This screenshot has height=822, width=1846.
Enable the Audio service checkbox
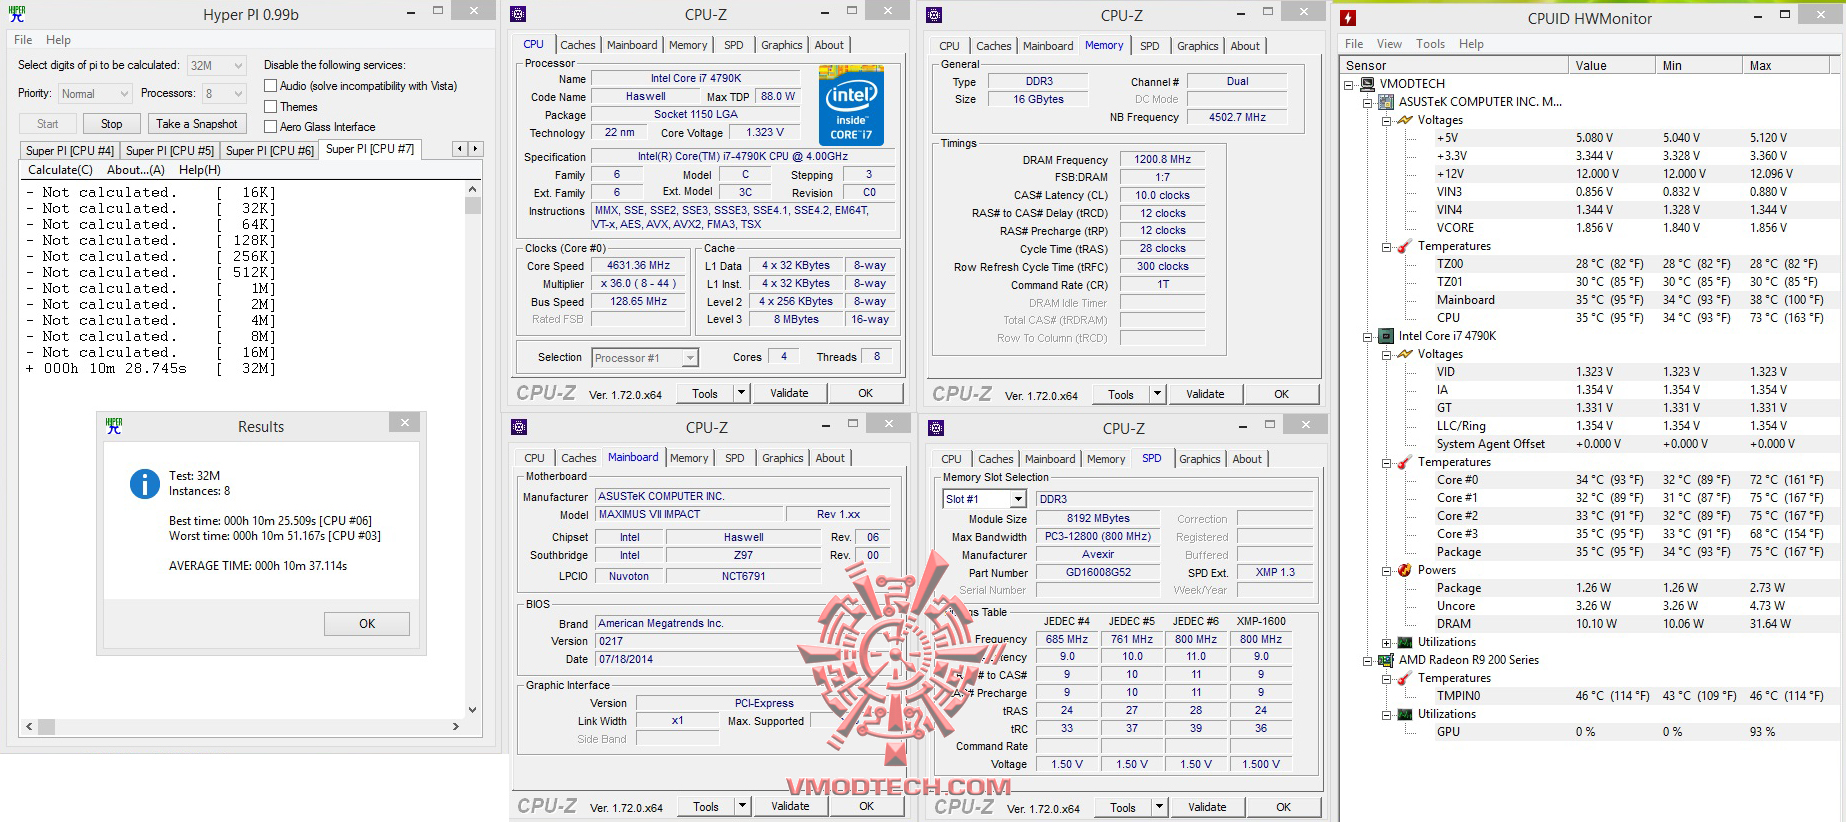pos(270,86)
